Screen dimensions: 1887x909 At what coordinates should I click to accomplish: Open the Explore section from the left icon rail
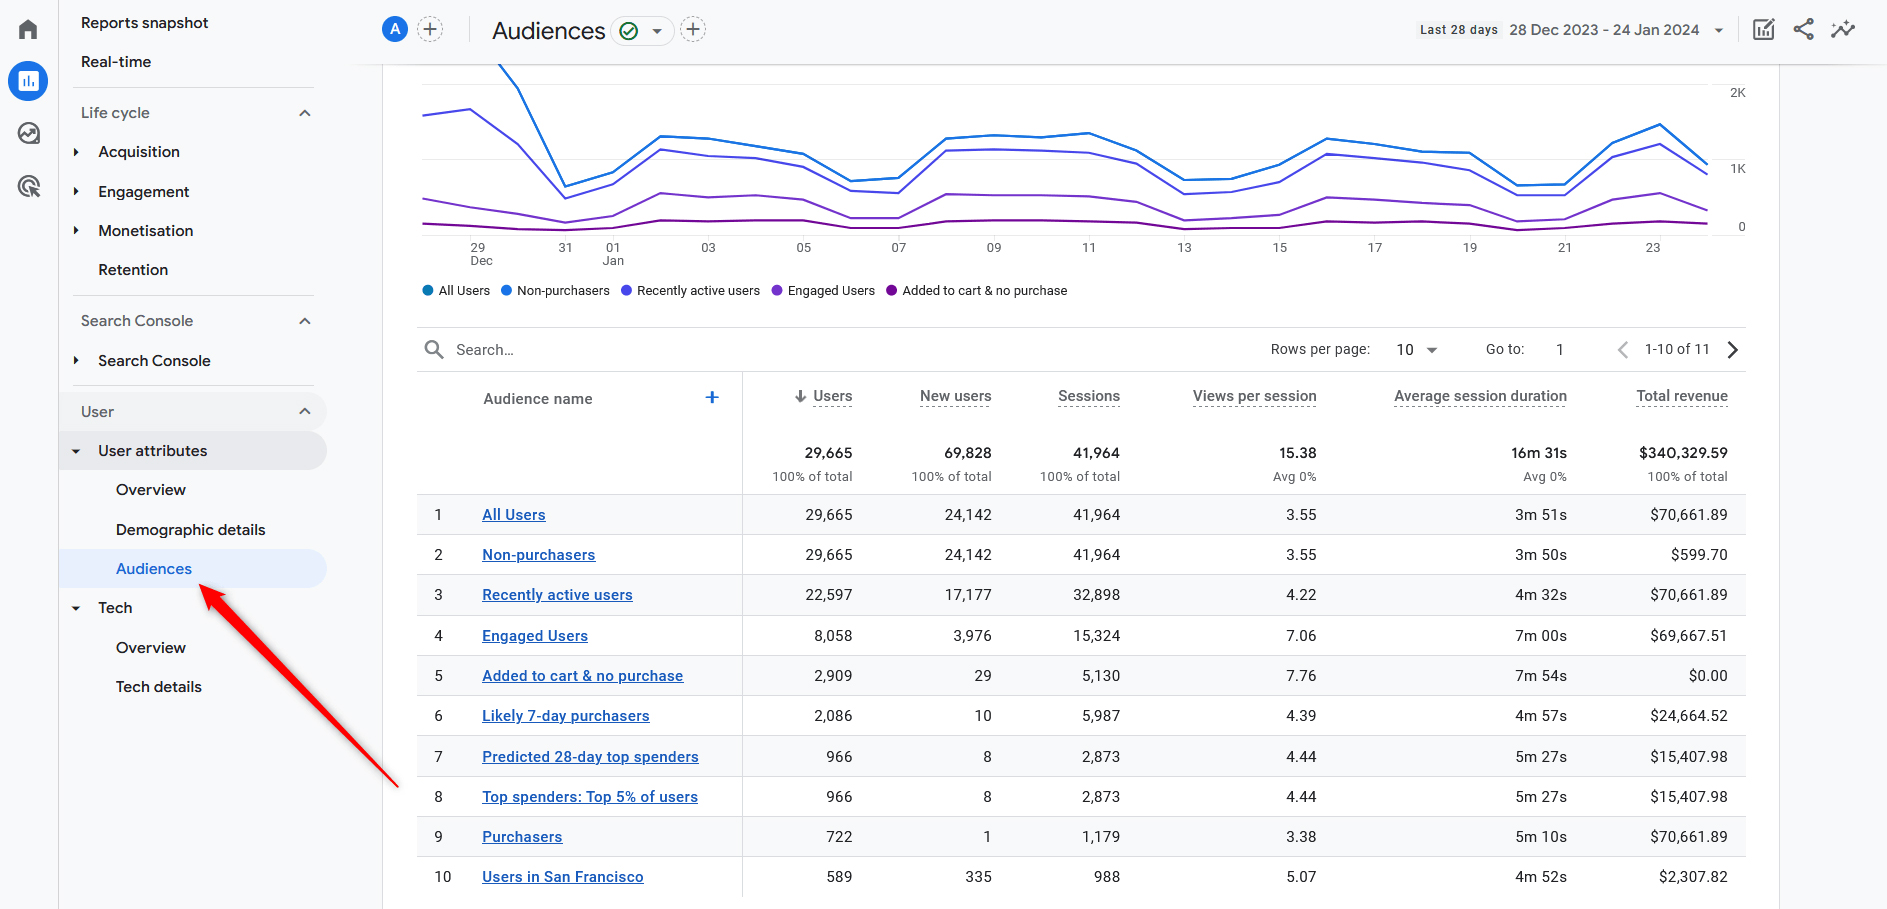click(27, 133)
